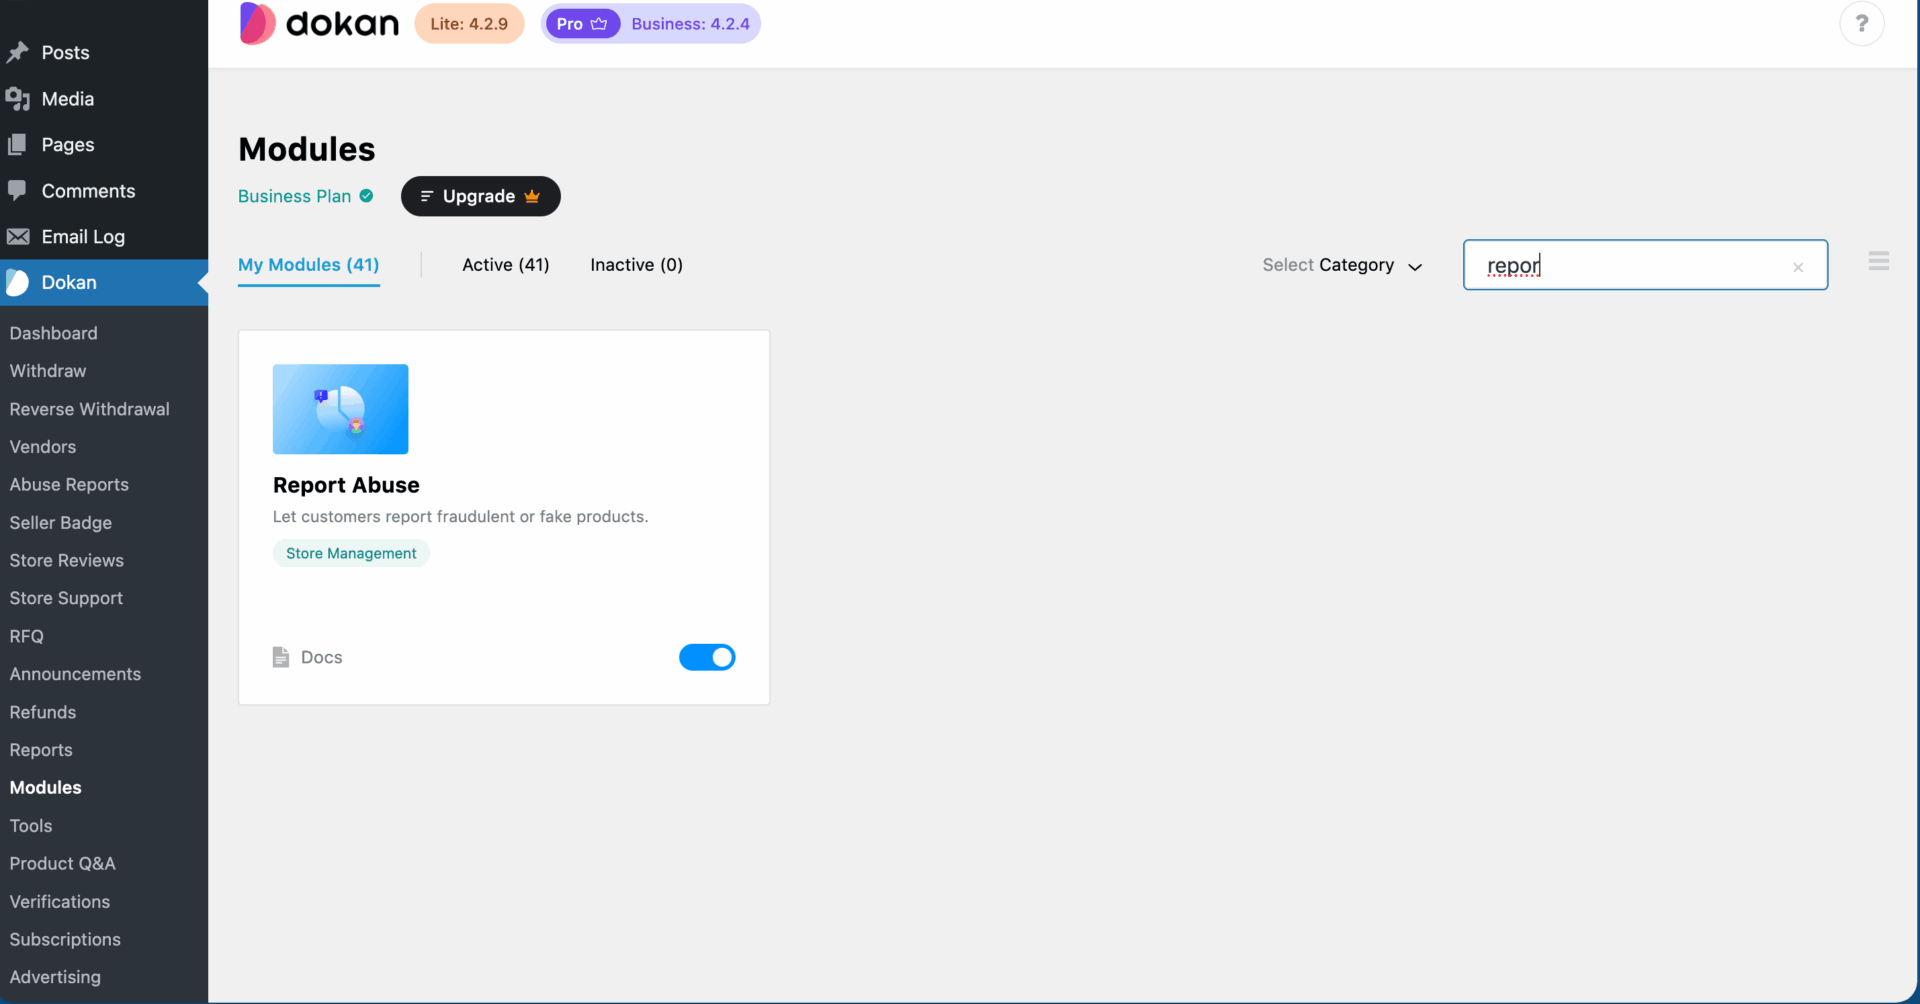The width and height of the screenshot is (1920, 1004).
Task: Click the list view icon beside search
Action: click(1878, 259)
